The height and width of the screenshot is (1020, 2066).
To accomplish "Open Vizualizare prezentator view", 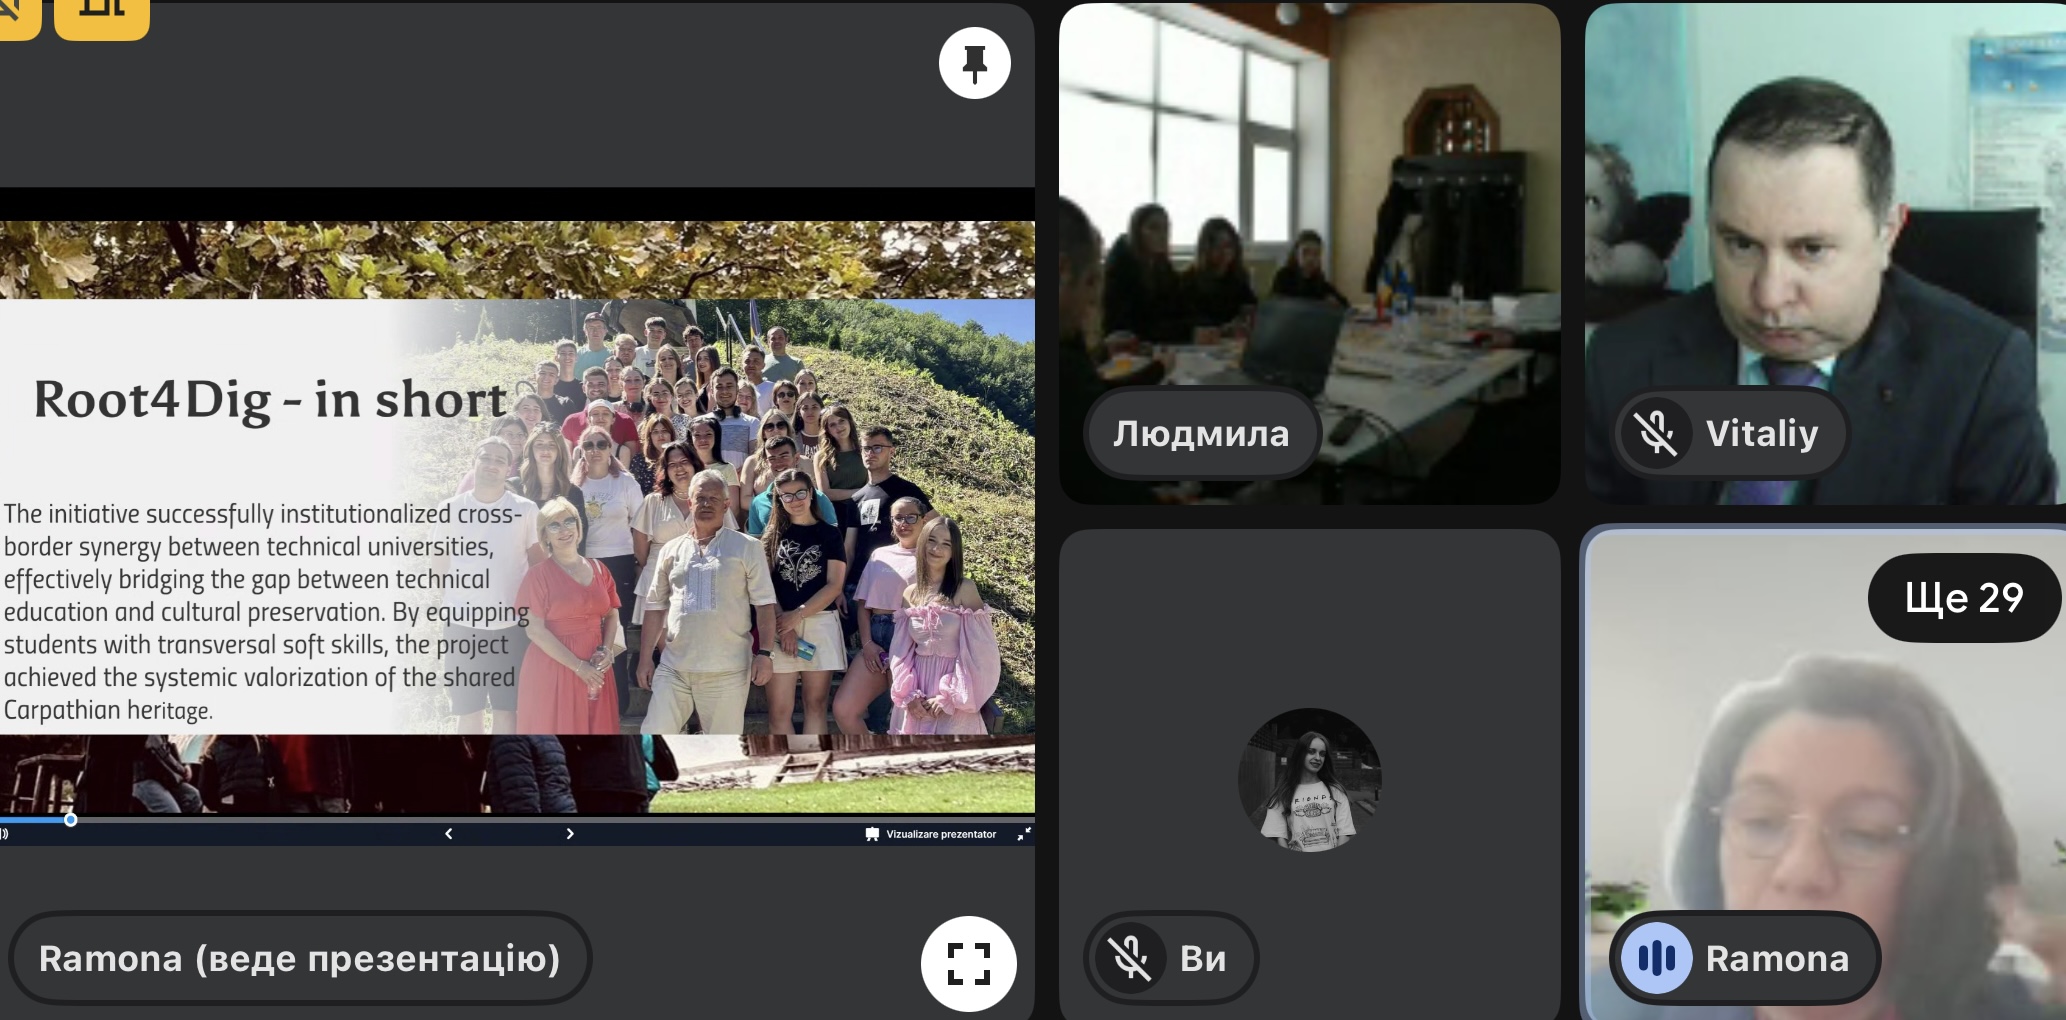I will [x=931, y=834].
